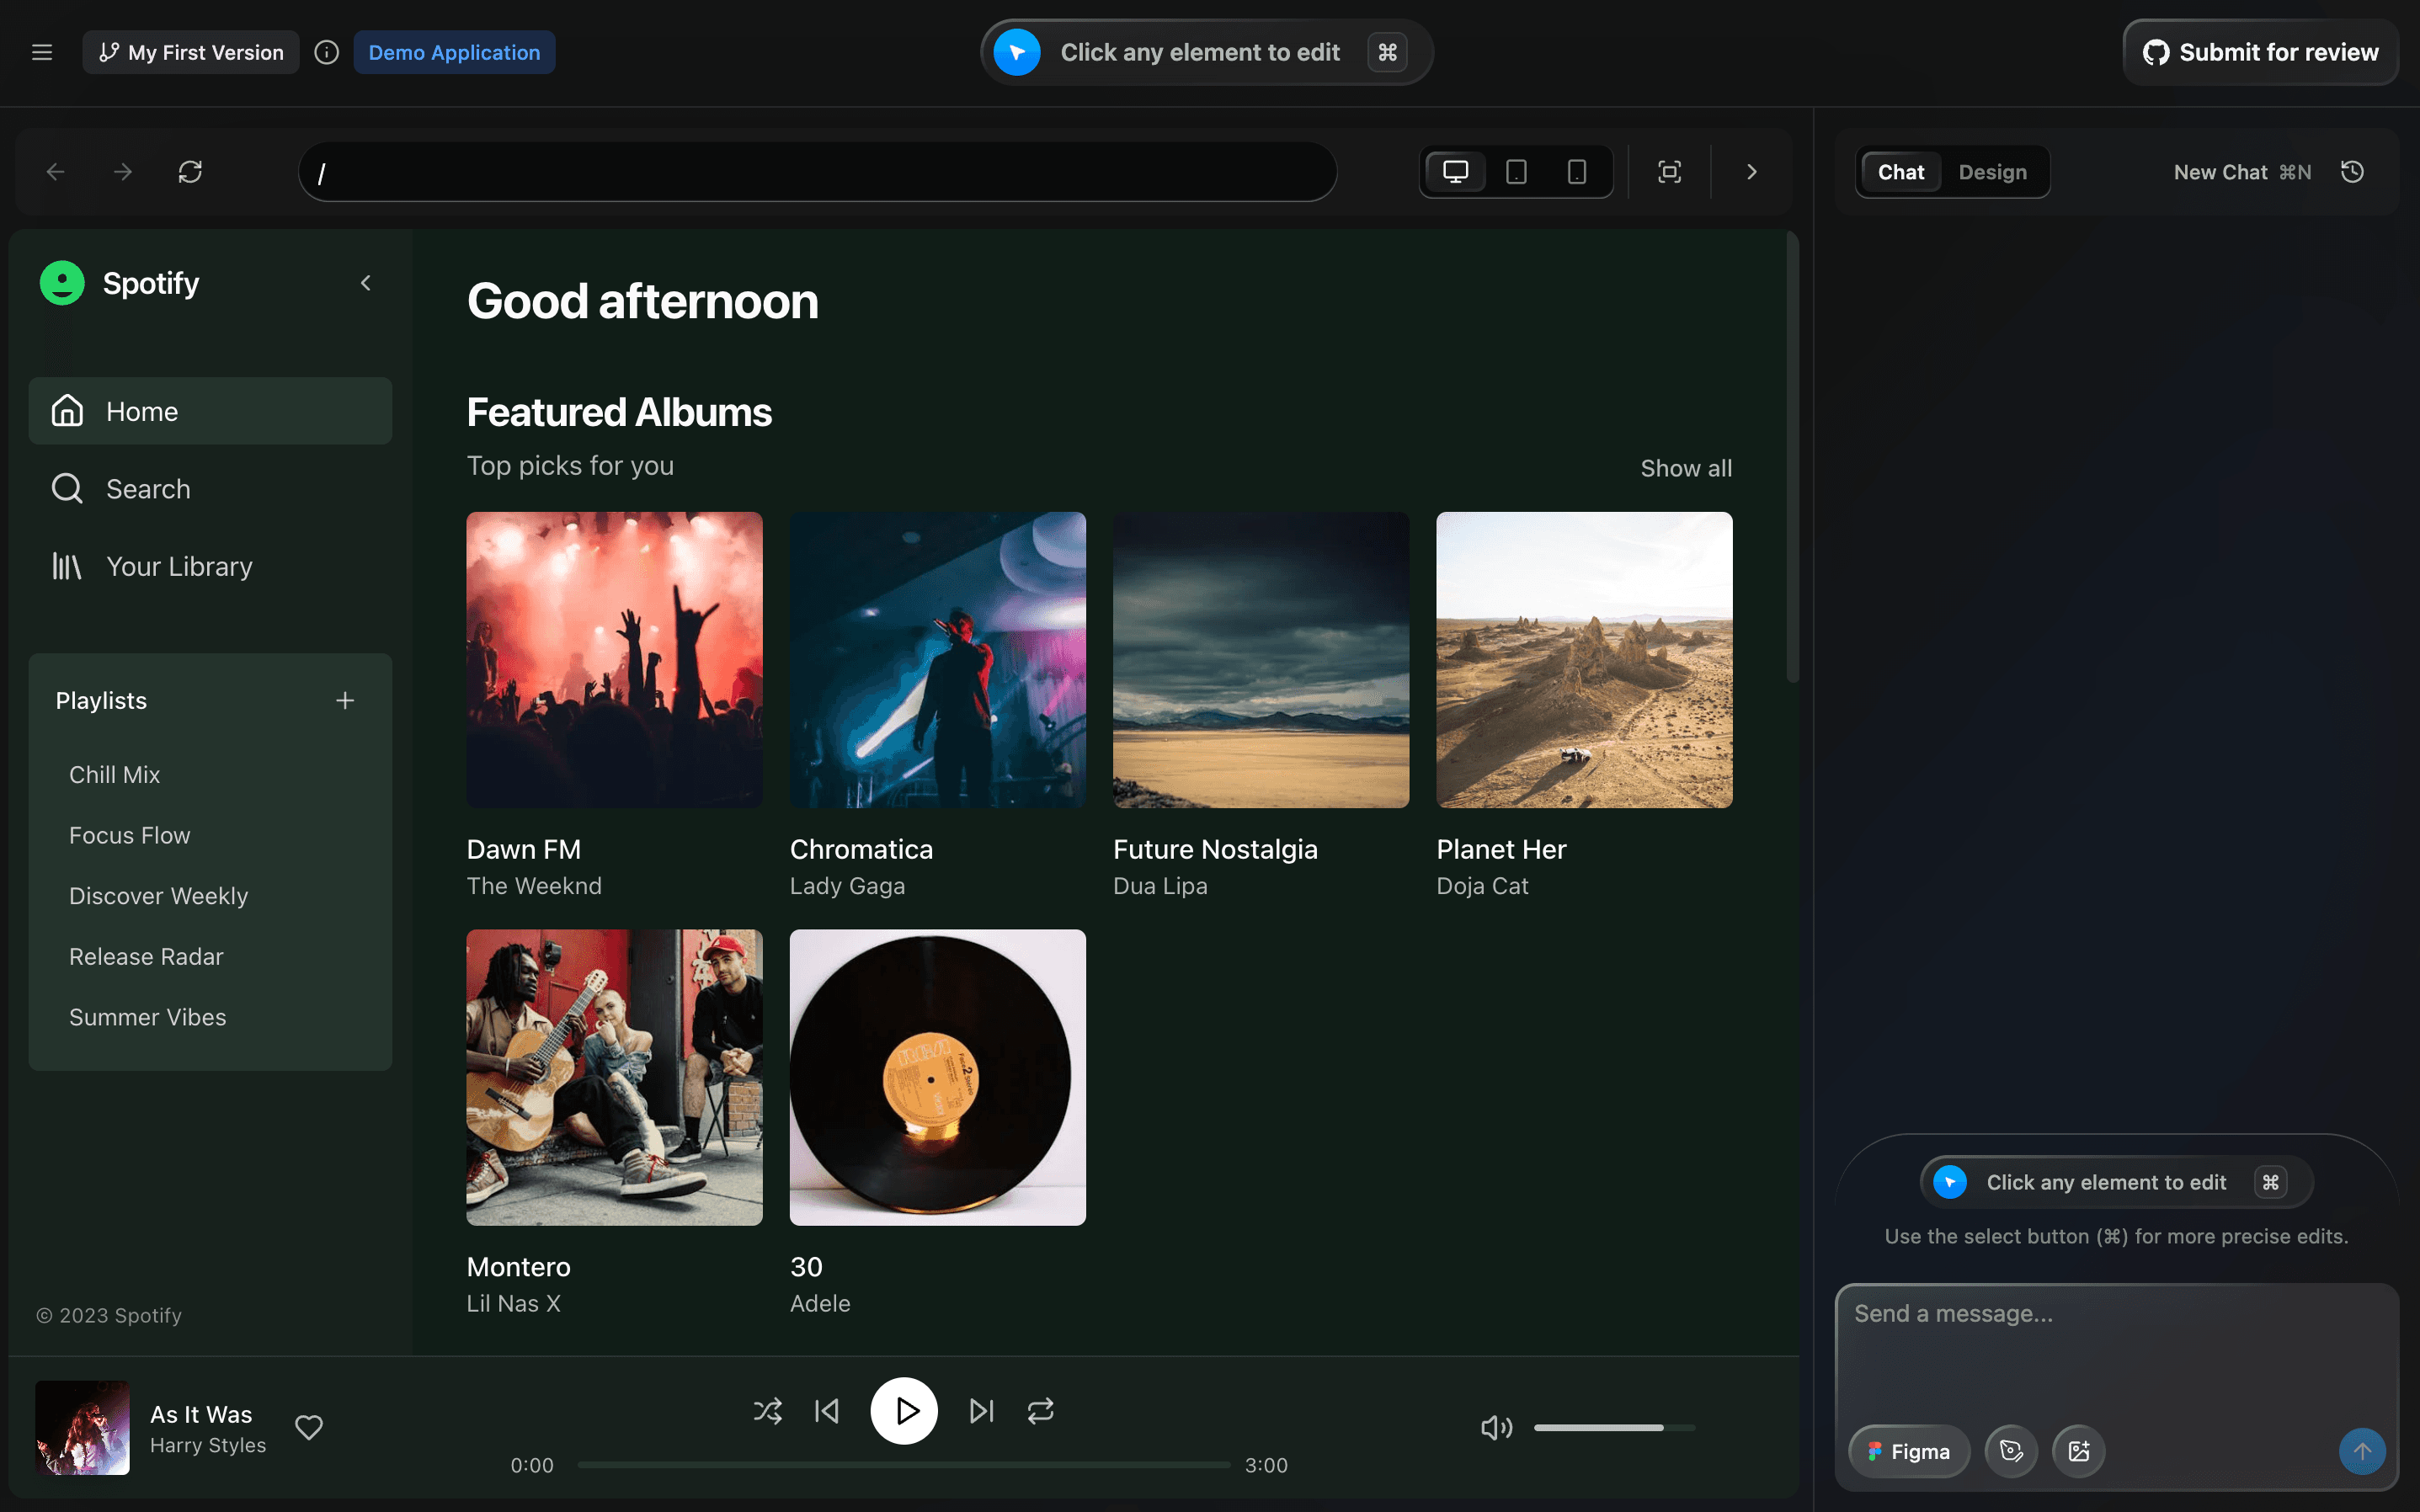Open the Chromatica album cover
Screen dimensions: 2420x1512
(937, 660)
